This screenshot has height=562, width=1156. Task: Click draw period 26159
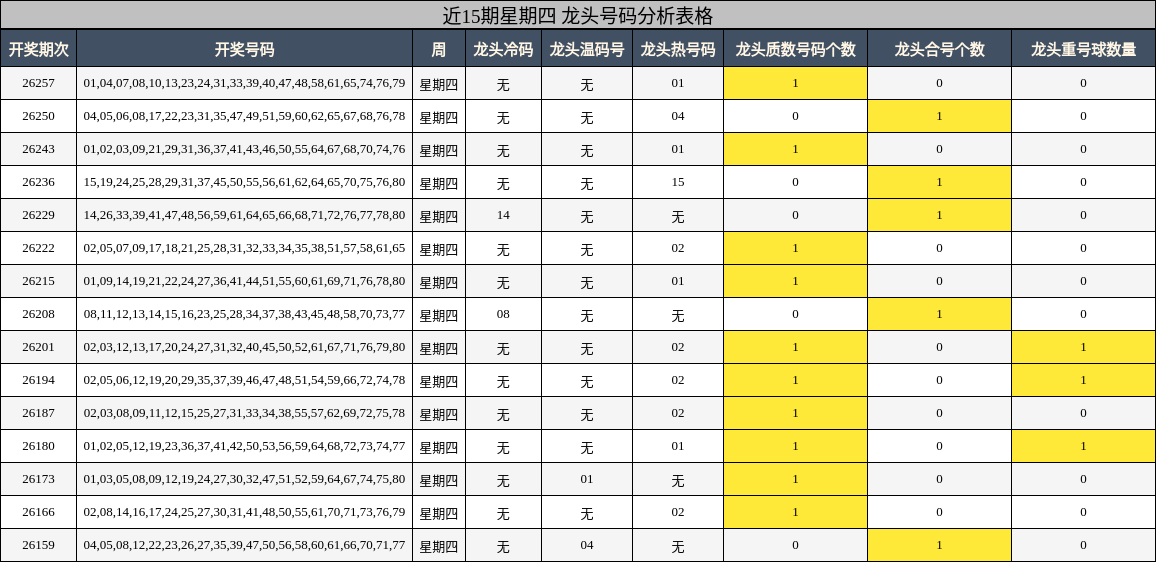tap(38, 545)
